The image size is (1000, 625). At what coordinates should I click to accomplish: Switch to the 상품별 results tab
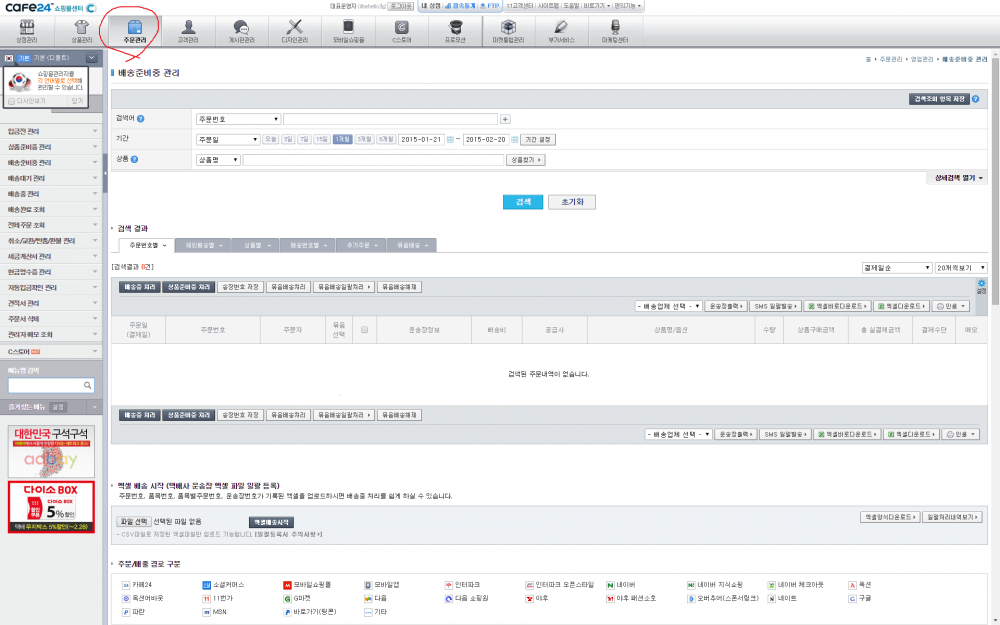tap(252, 245)
